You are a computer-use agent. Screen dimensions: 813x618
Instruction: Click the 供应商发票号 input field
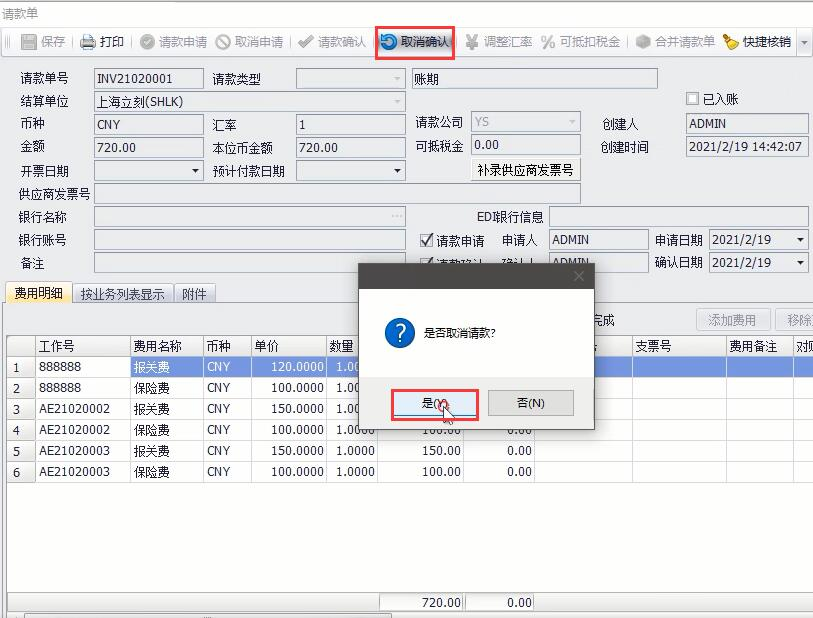click(x=337, y=194)
